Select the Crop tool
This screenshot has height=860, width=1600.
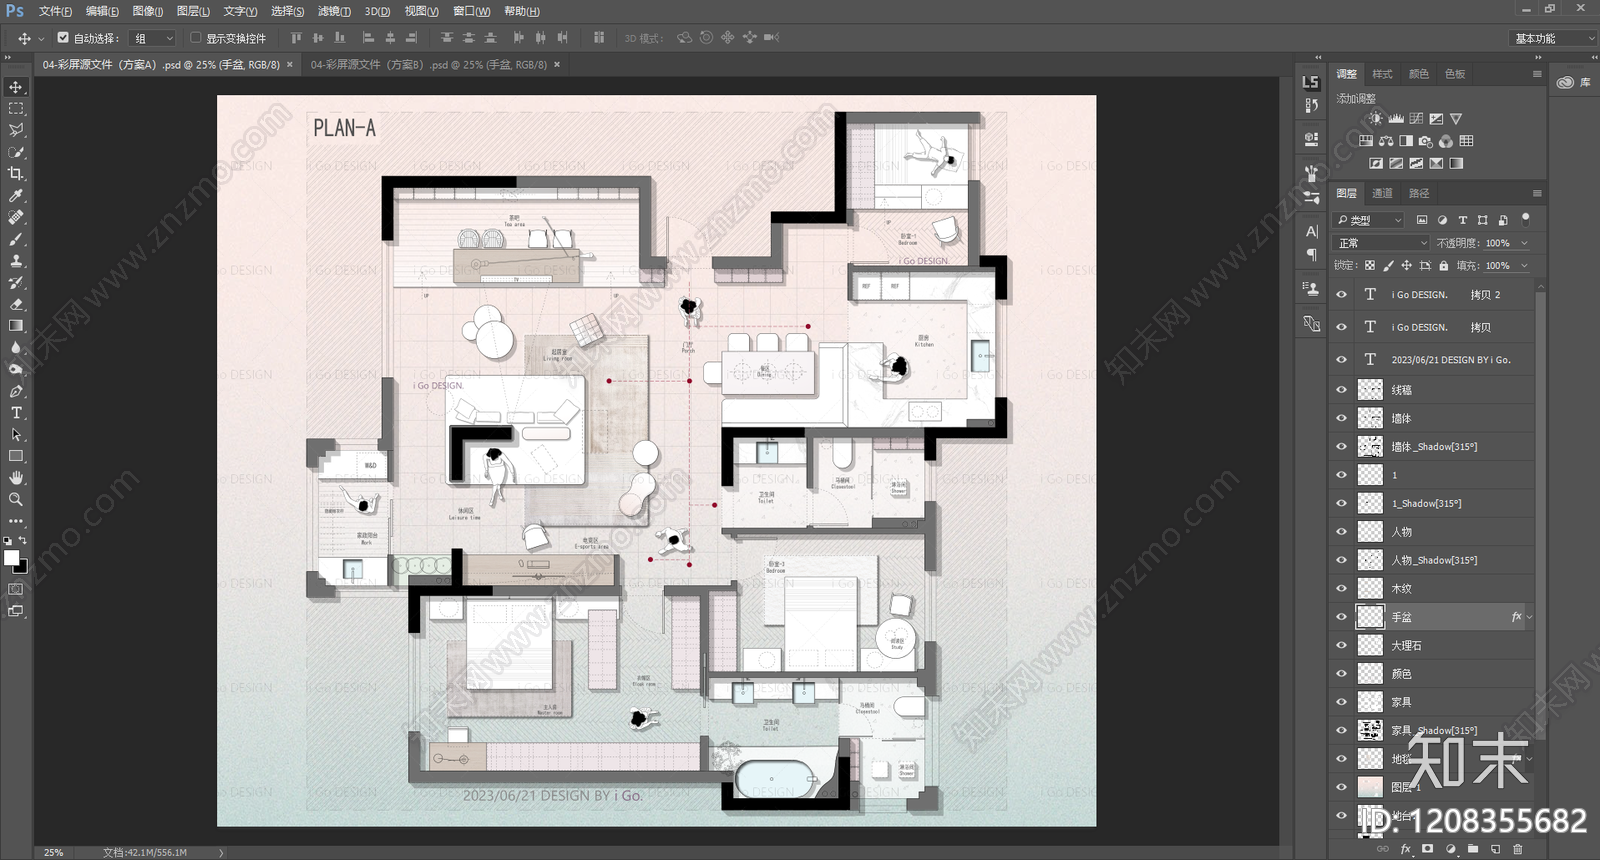pos(16,174)
